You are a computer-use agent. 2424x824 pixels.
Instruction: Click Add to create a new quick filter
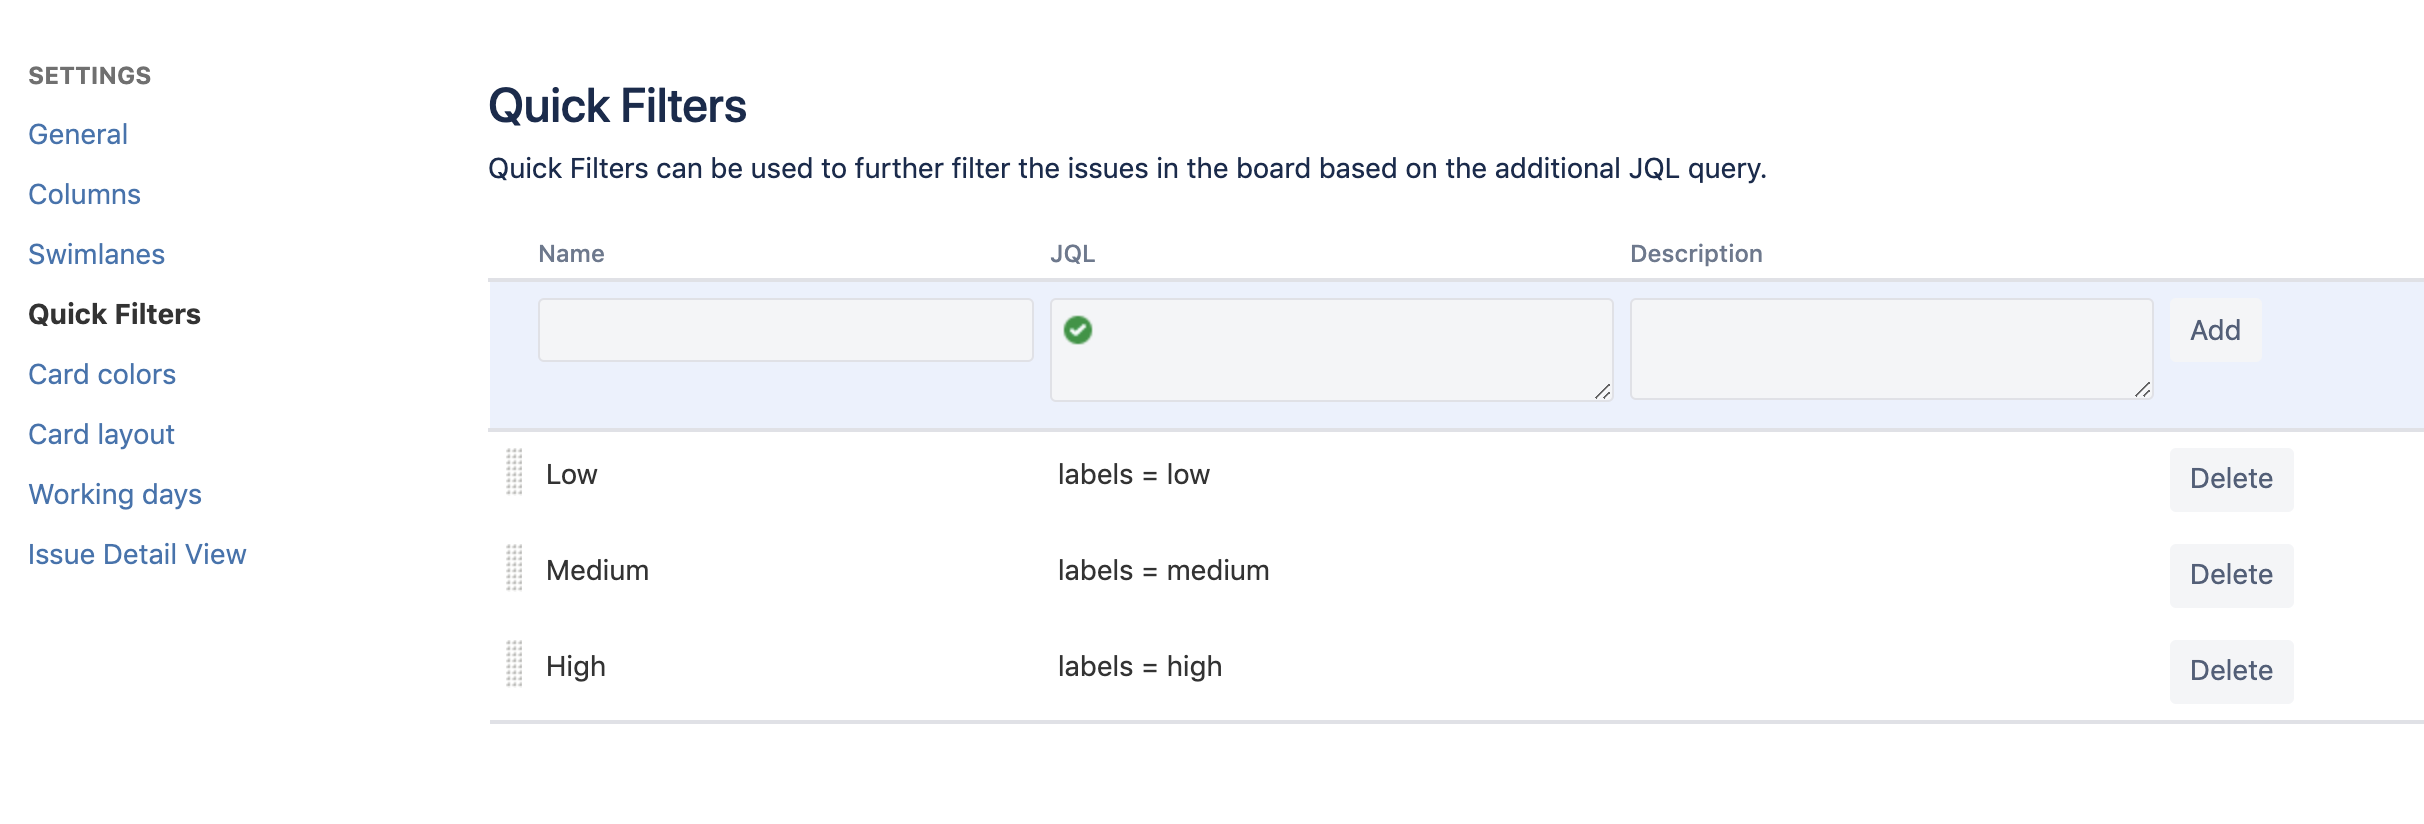coord(2214,329)
